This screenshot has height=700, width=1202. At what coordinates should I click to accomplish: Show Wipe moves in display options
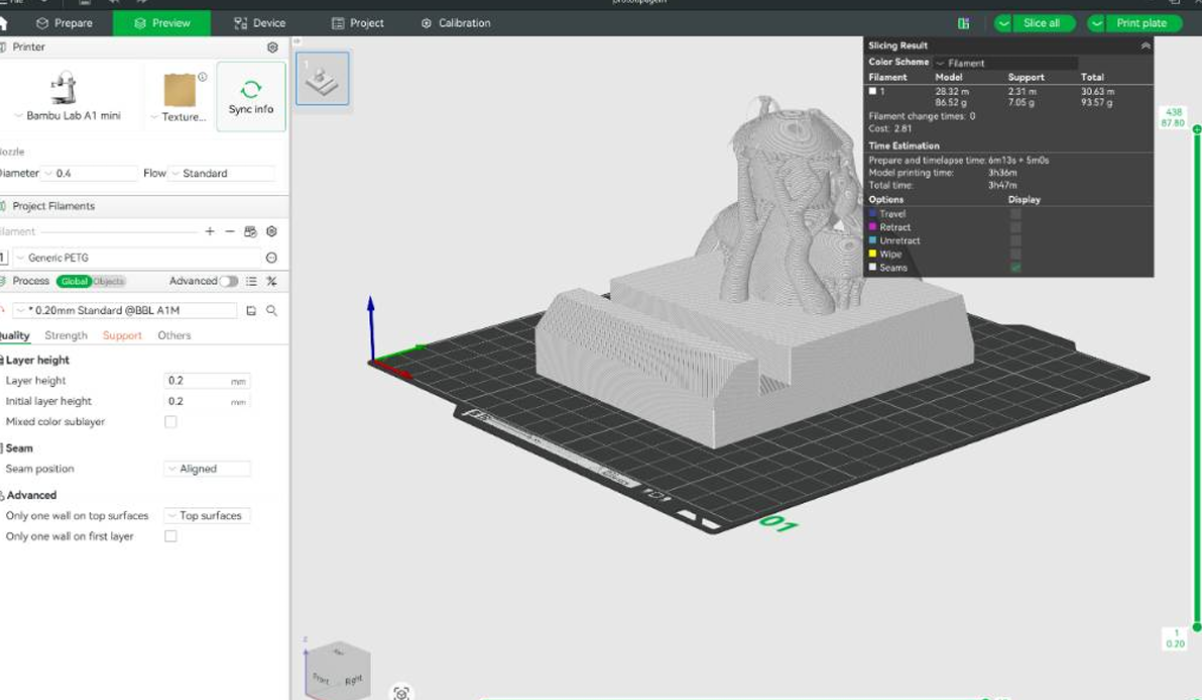(x=1016, y=254)
